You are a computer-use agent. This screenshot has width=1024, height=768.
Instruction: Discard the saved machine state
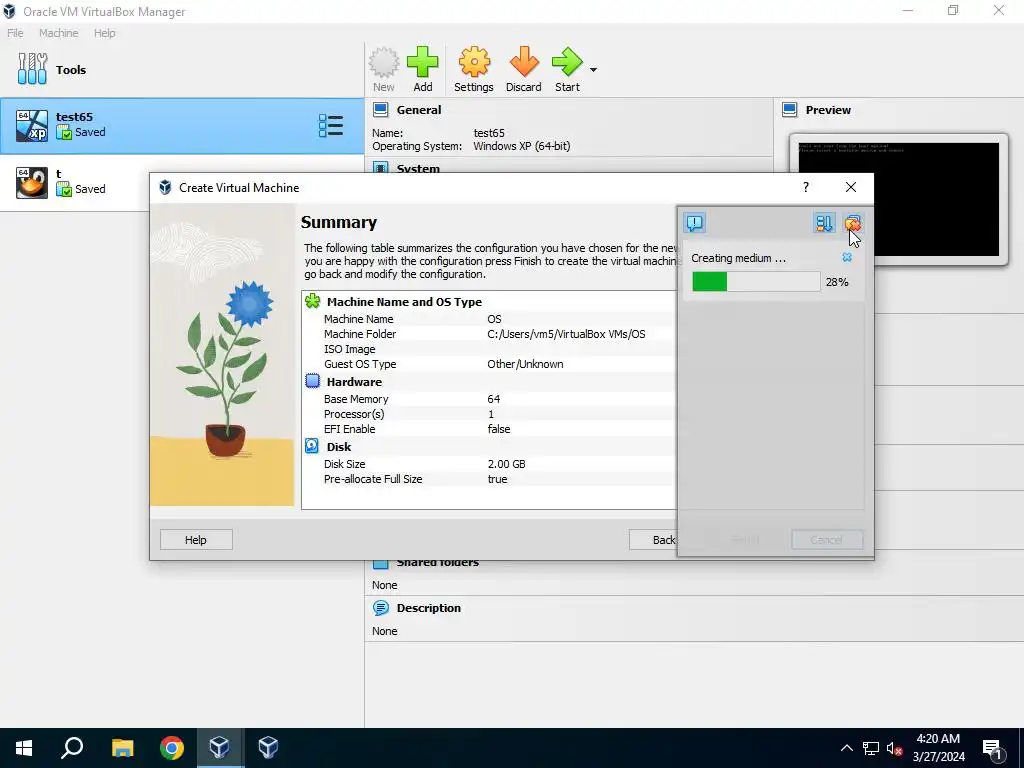point(524,70)
